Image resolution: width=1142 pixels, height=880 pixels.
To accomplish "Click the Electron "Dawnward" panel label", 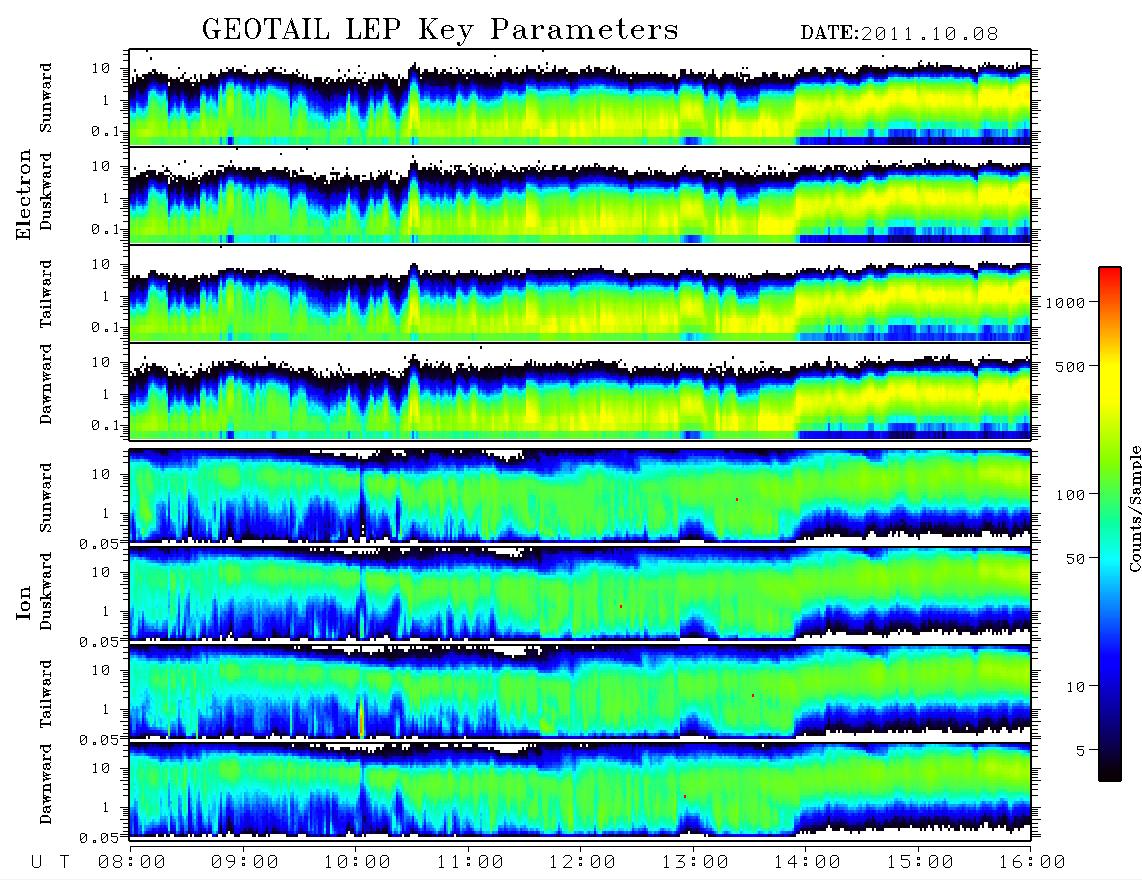I will point(46,384).
